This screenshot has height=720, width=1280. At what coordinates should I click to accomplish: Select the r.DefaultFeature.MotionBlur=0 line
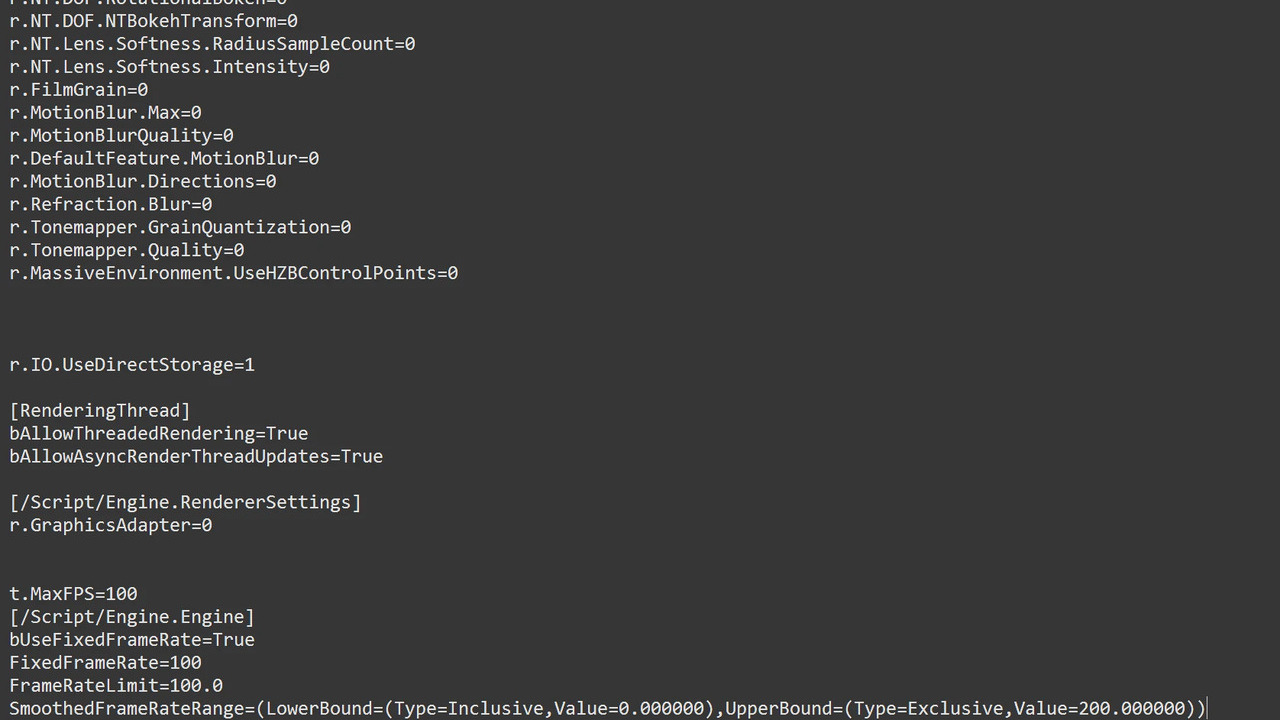pos(164,159)
